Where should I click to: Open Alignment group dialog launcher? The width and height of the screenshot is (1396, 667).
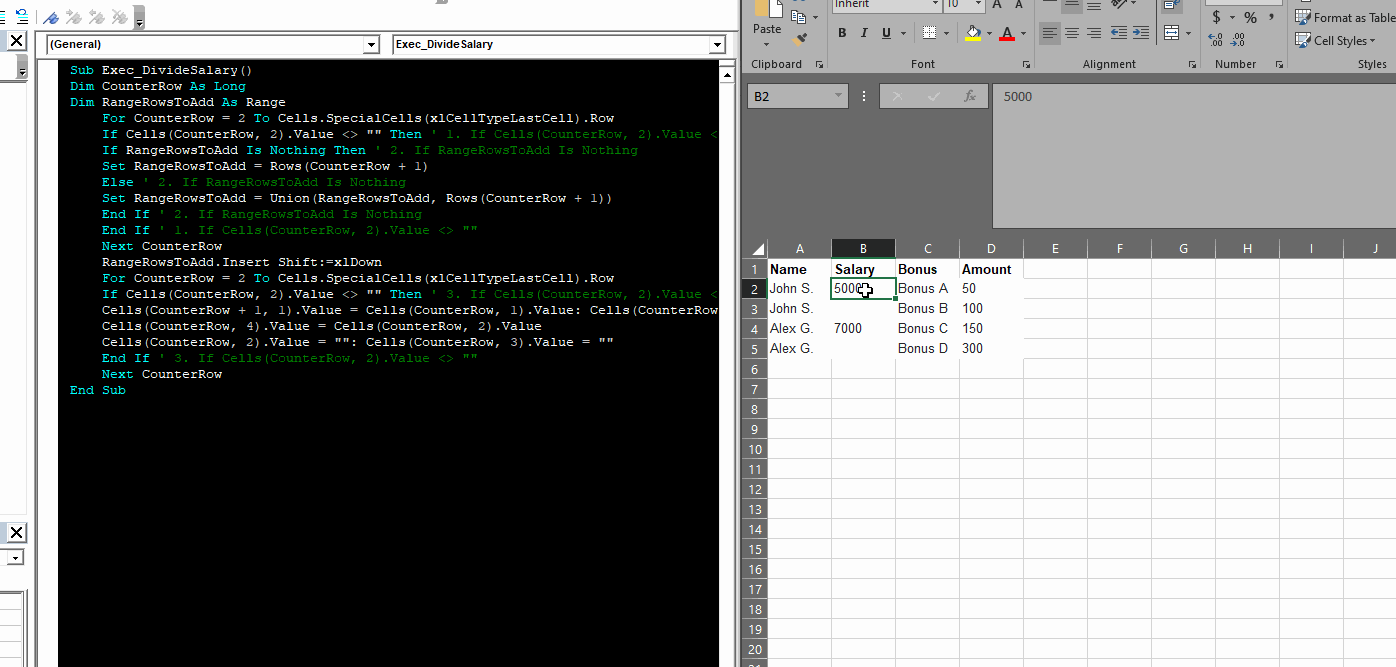coord(1193,64)
